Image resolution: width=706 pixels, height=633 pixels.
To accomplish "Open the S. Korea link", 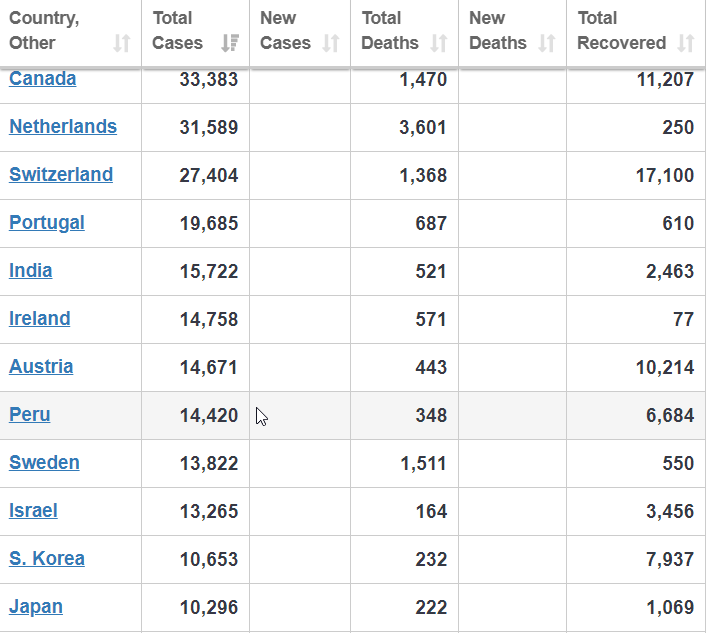I will coord(47,559).
